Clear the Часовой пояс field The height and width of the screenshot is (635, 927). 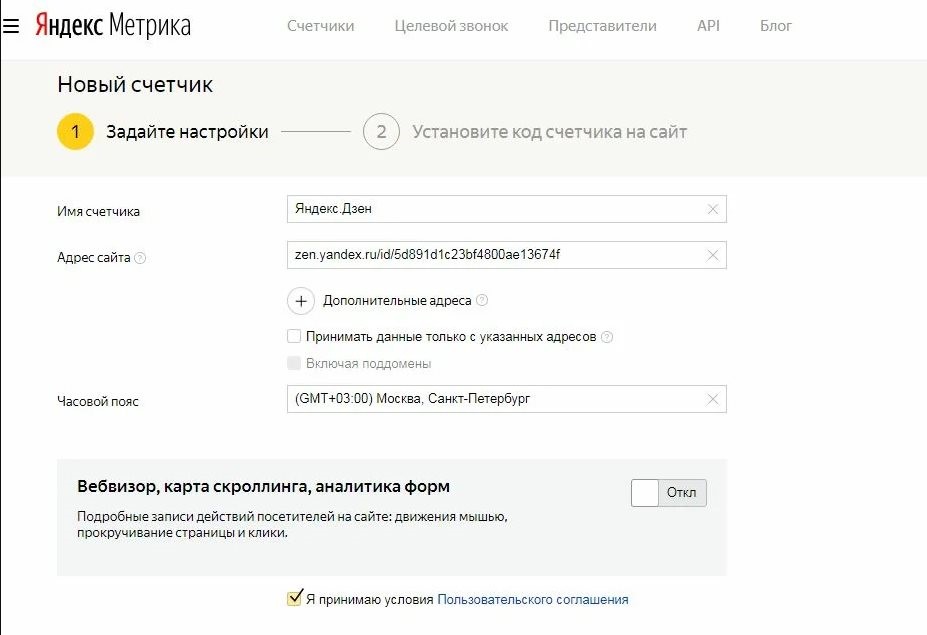click(712, 399)
